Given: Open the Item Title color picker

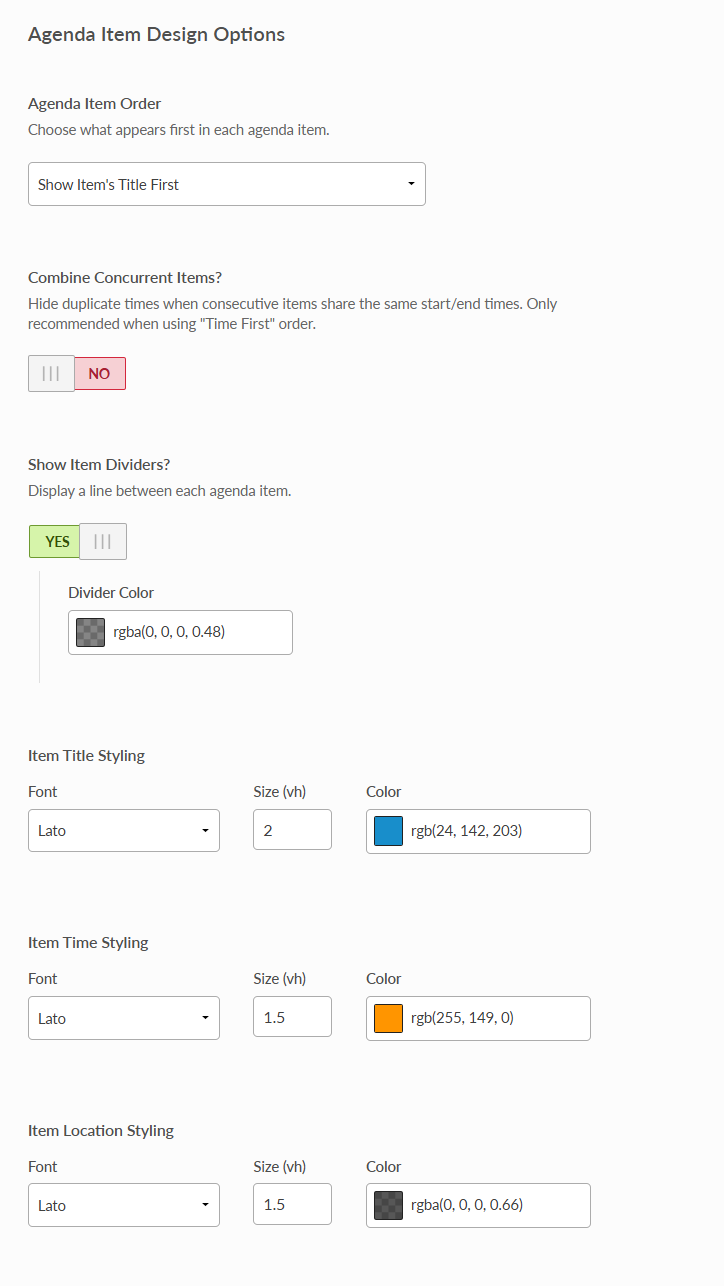Looking at the screenshot, I should (x=477, y=831).
